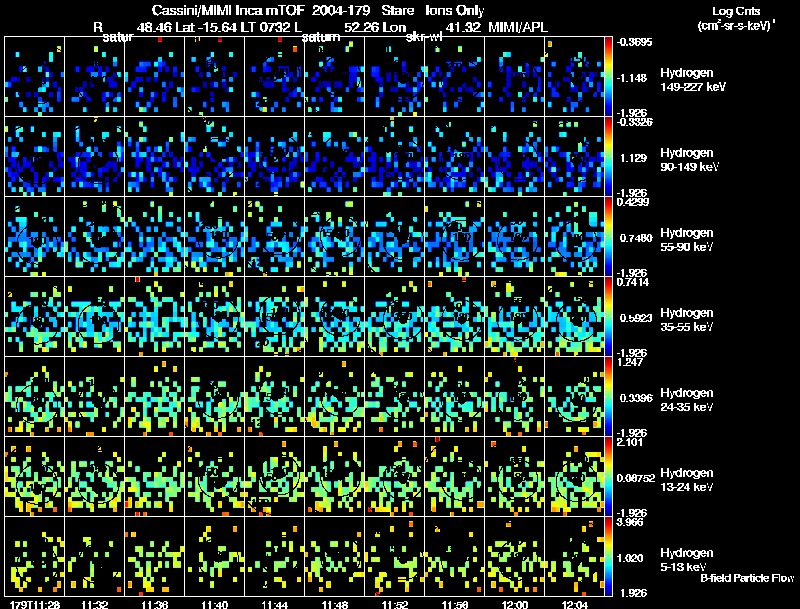Click the 'MIMI/APL' label
Screen dimensions: 800x609
click(517, 27)
